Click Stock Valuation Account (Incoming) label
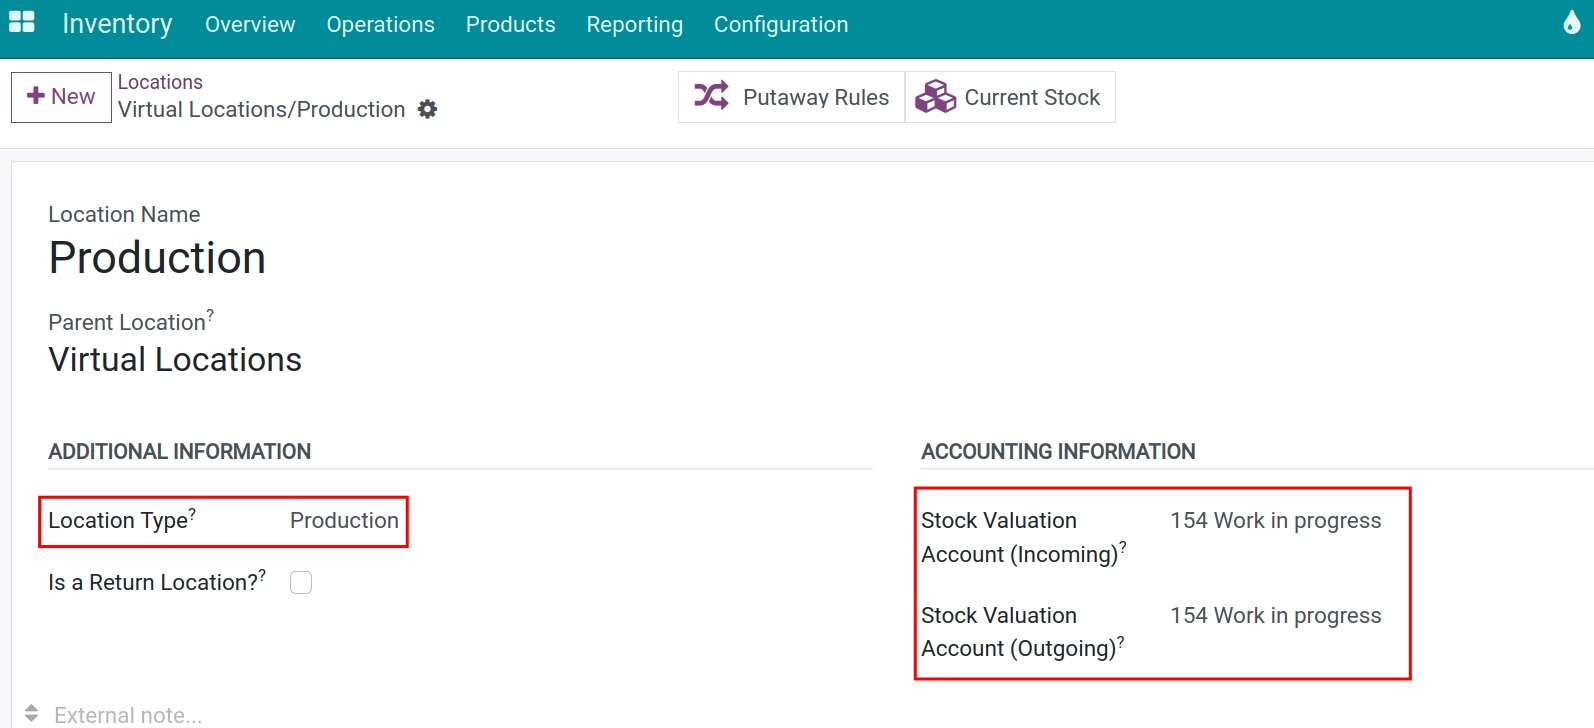The image size is (1594, 728). [1023, 537]
